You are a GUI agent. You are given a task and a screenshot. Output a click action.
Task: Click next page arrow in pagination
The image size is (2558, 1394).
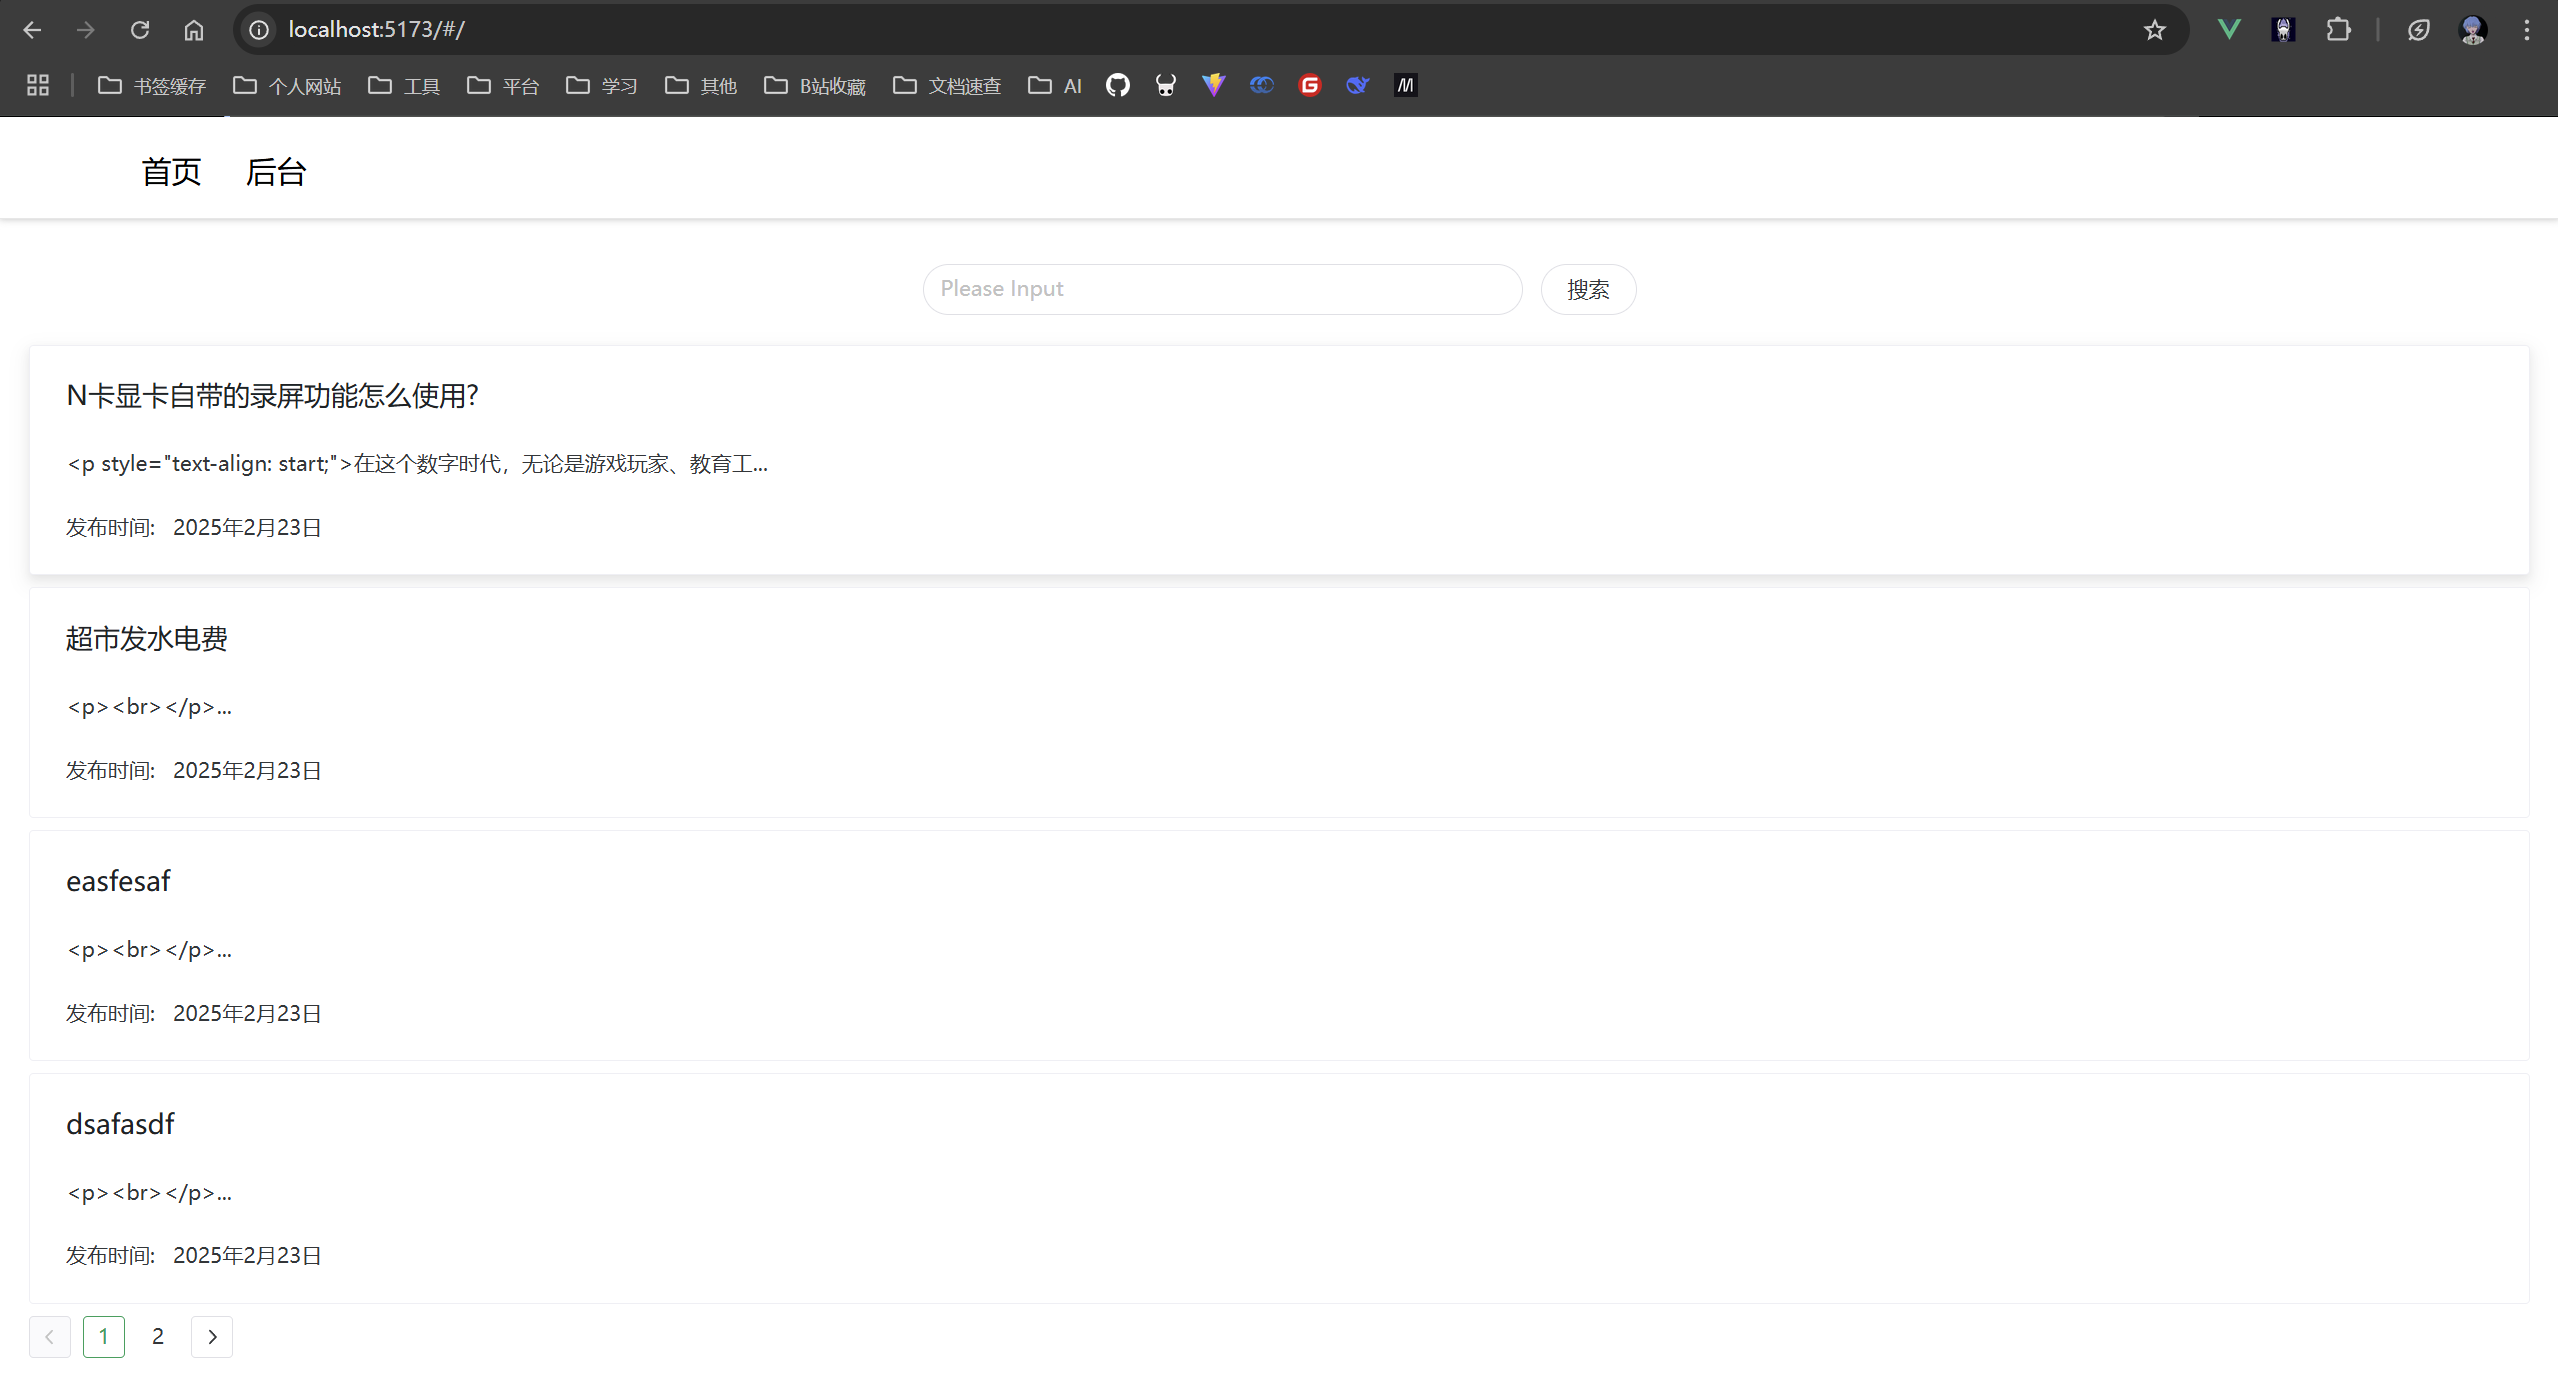[212, 1336]
